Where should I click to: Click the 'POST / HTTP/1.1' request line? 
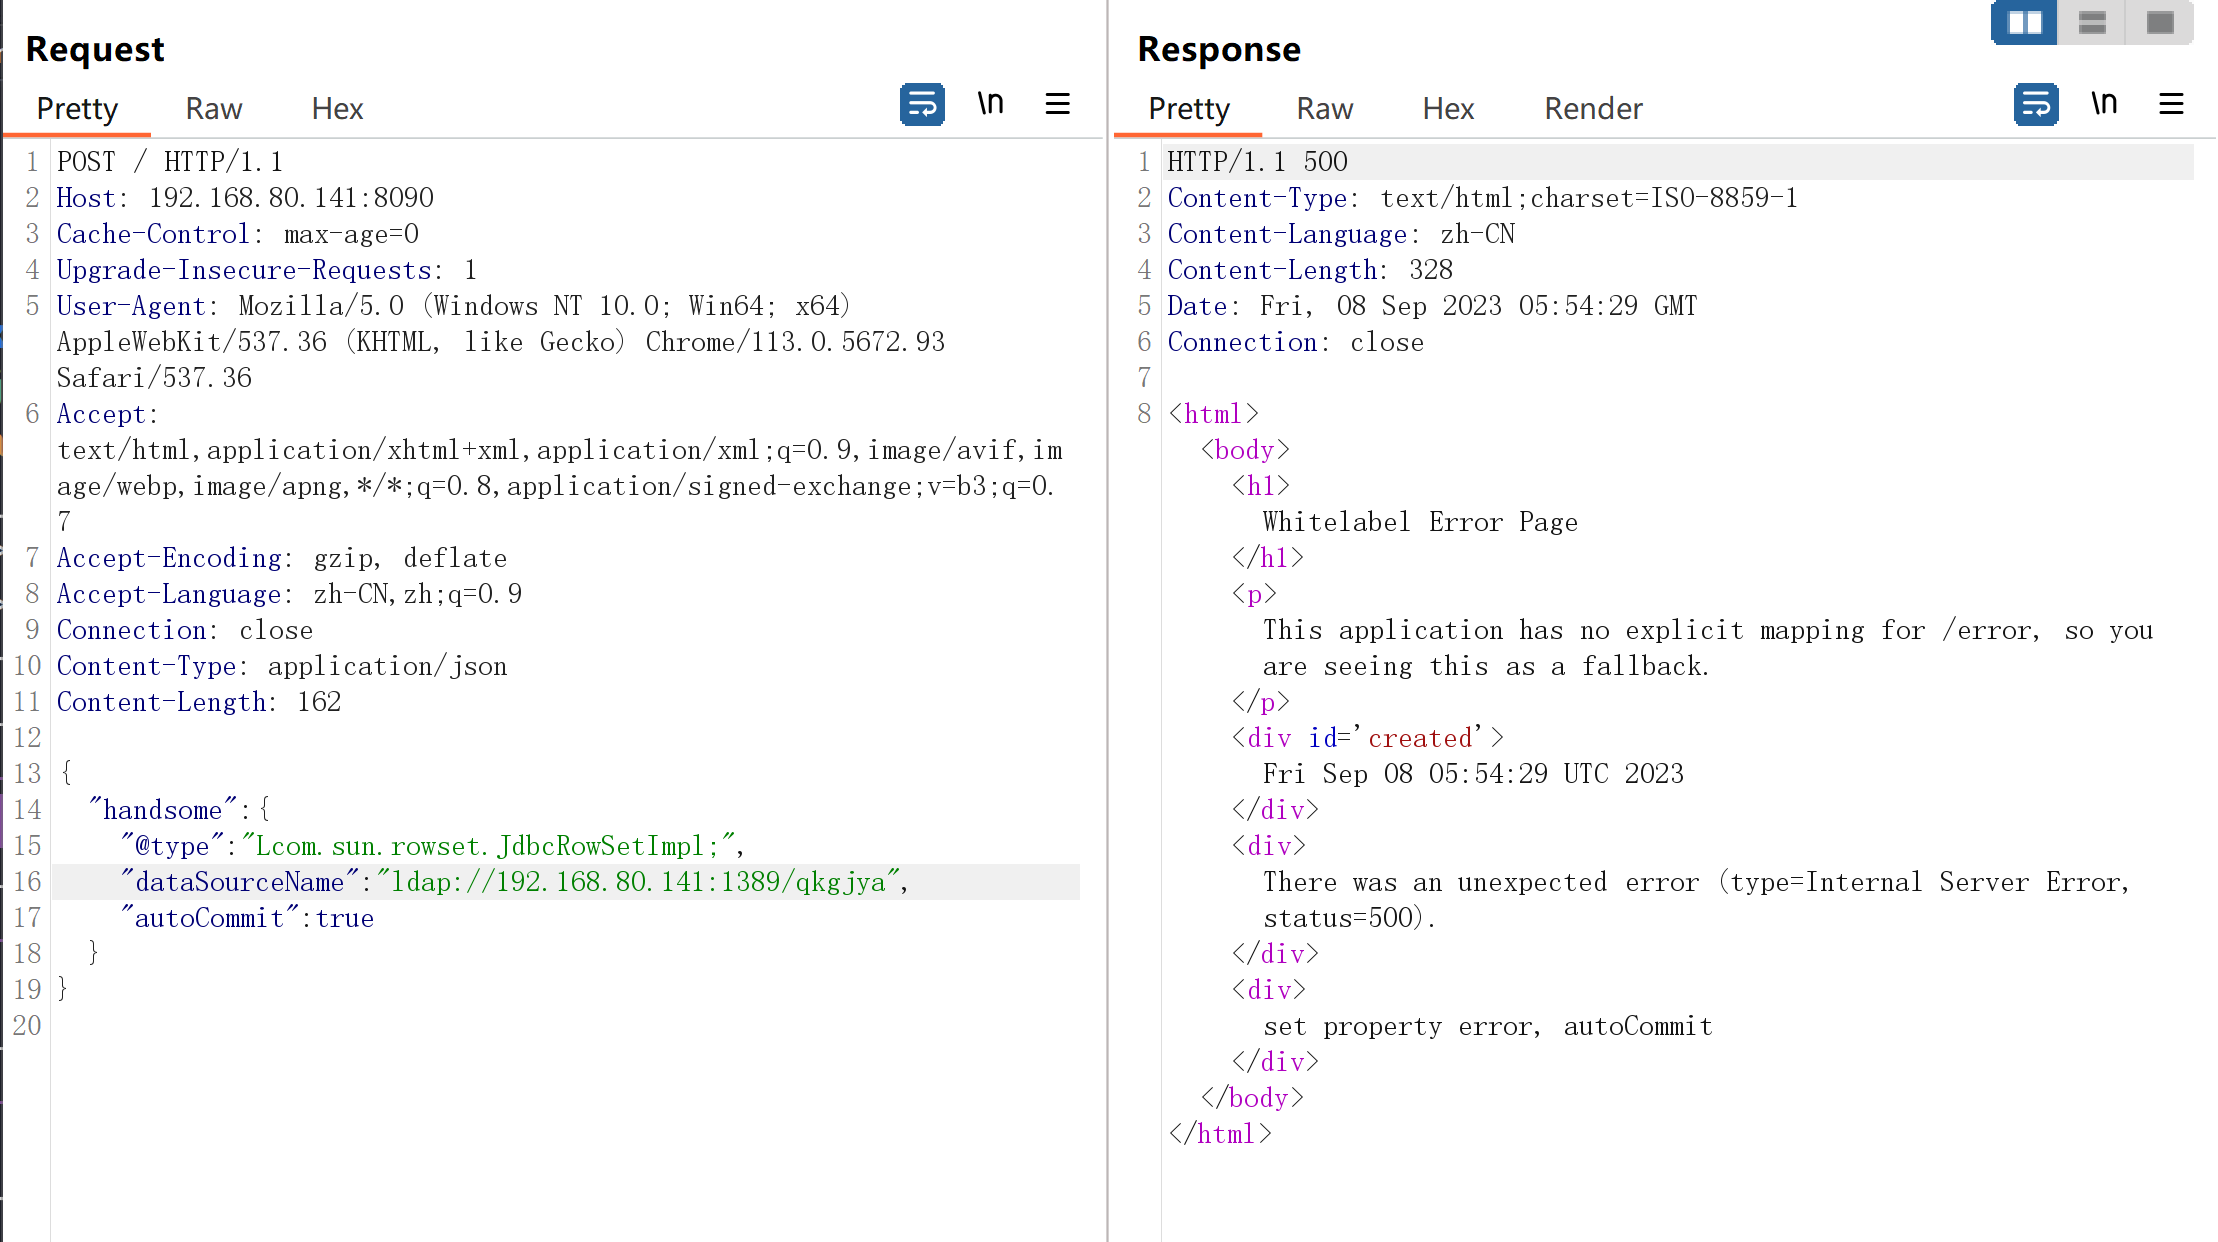[x=170, y=162]
